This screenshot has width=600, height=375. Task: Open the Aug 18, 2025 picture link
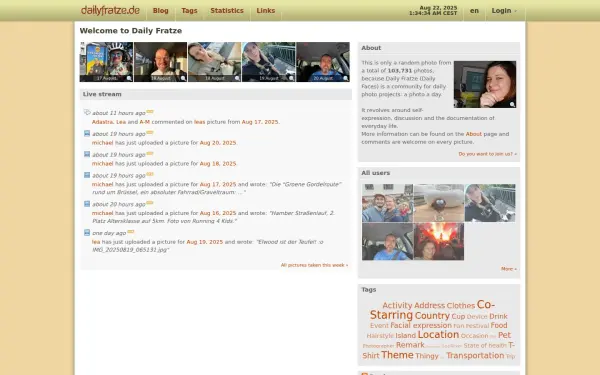click(x=218, y=164)
